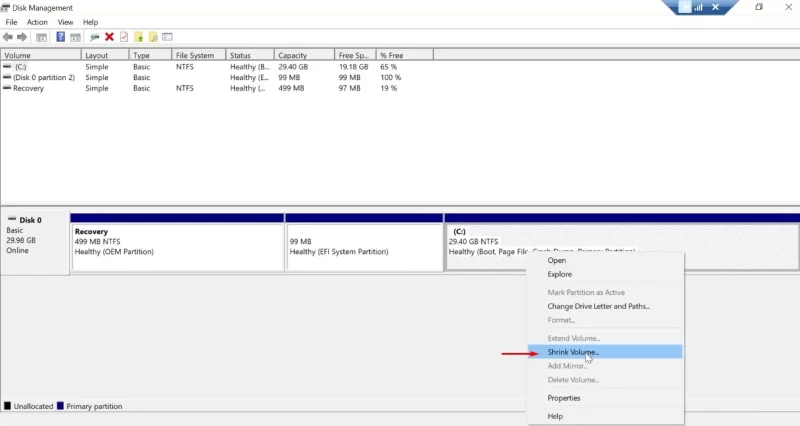Click the pin icon on the remote session bar
Viewport: 800px width, 426px height.
click(x=686, y=7)
